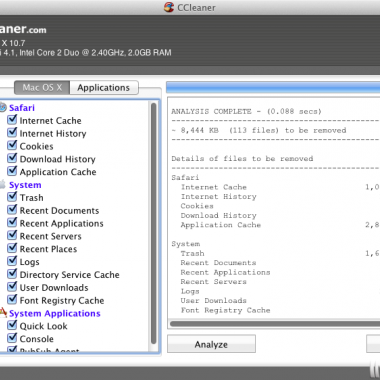Uncheck the Logs checkbox
The width and height of the screenshot is (380, 380).
(12, 261)
